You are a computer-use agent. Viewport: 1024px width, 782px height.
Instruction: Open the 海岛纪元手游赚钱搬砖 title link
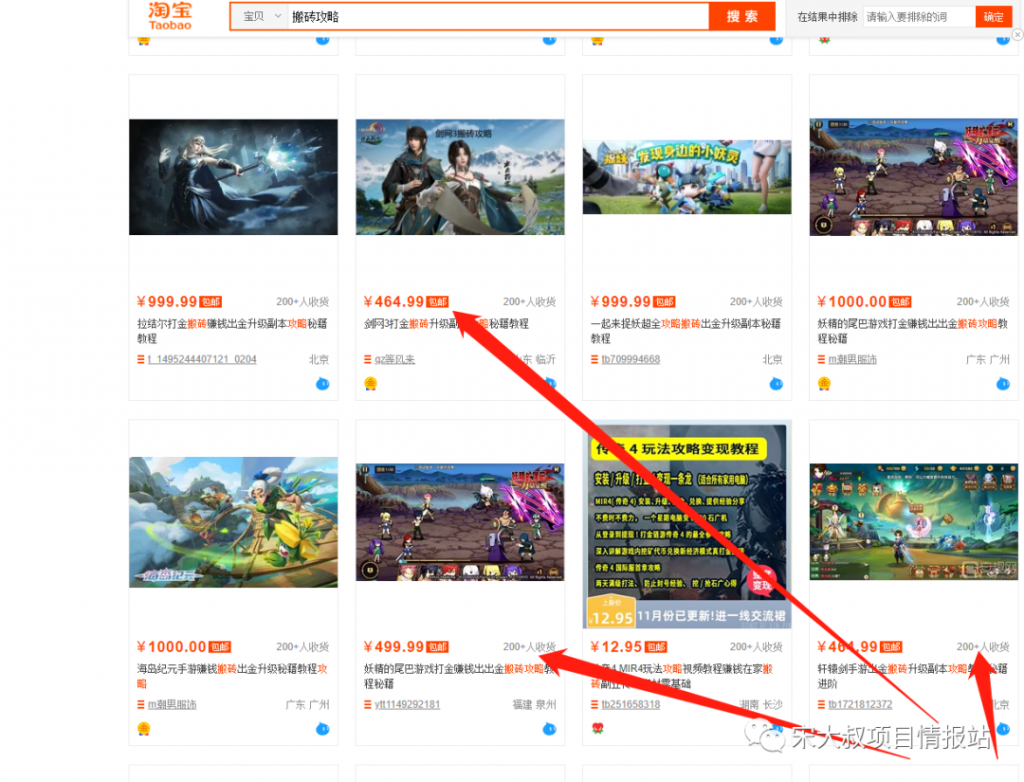click(232, 676)
